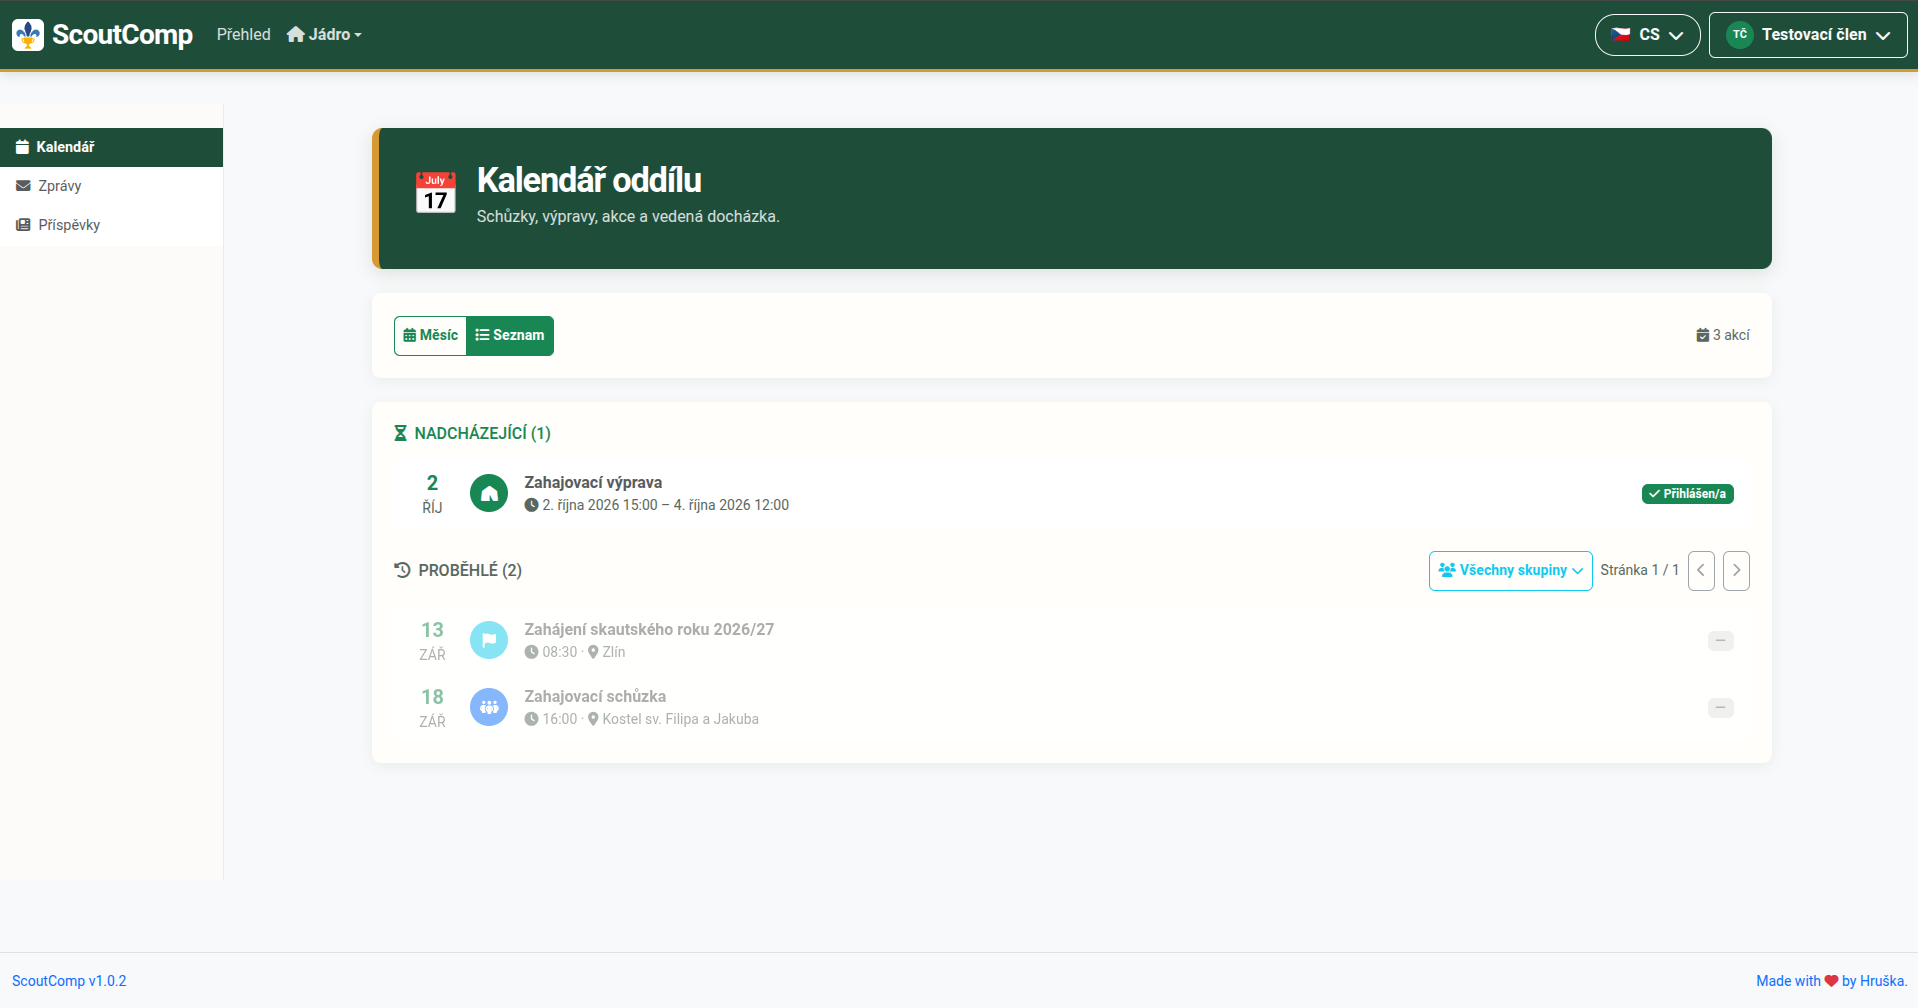Click the newspaper icon beside Příspěvky
Screen dimensions: 1918x1008
(23, 225)
